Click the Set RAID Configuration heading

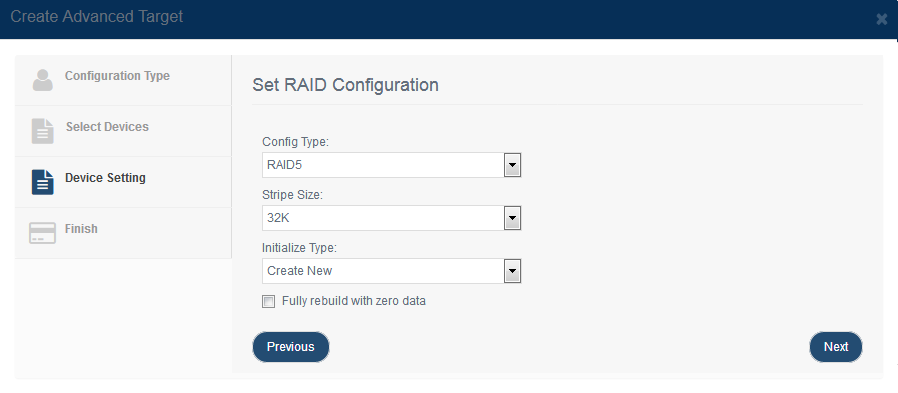click(x=345, y=85)
